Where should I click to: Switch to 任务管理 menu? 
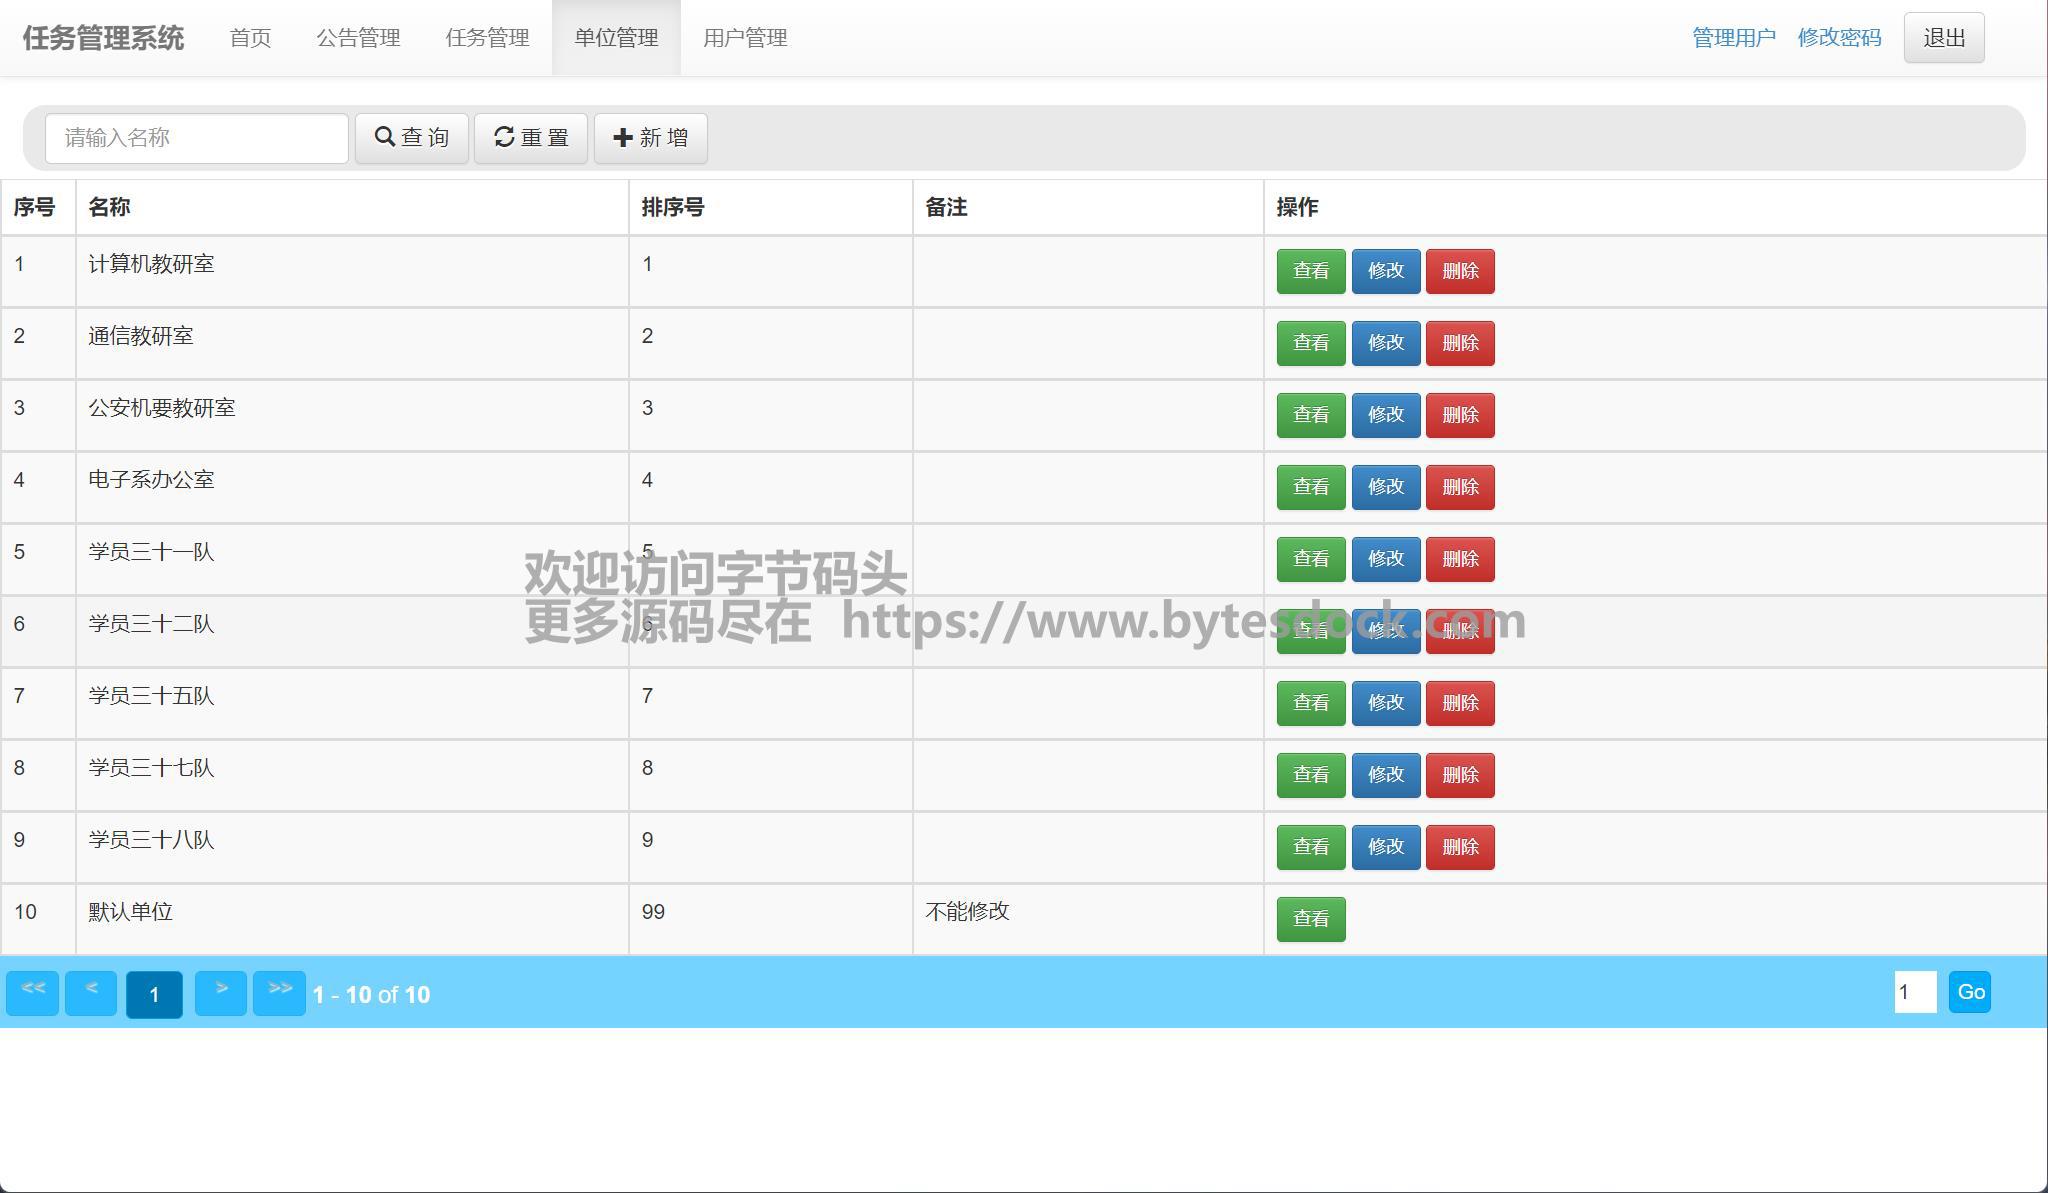(487, 38)
